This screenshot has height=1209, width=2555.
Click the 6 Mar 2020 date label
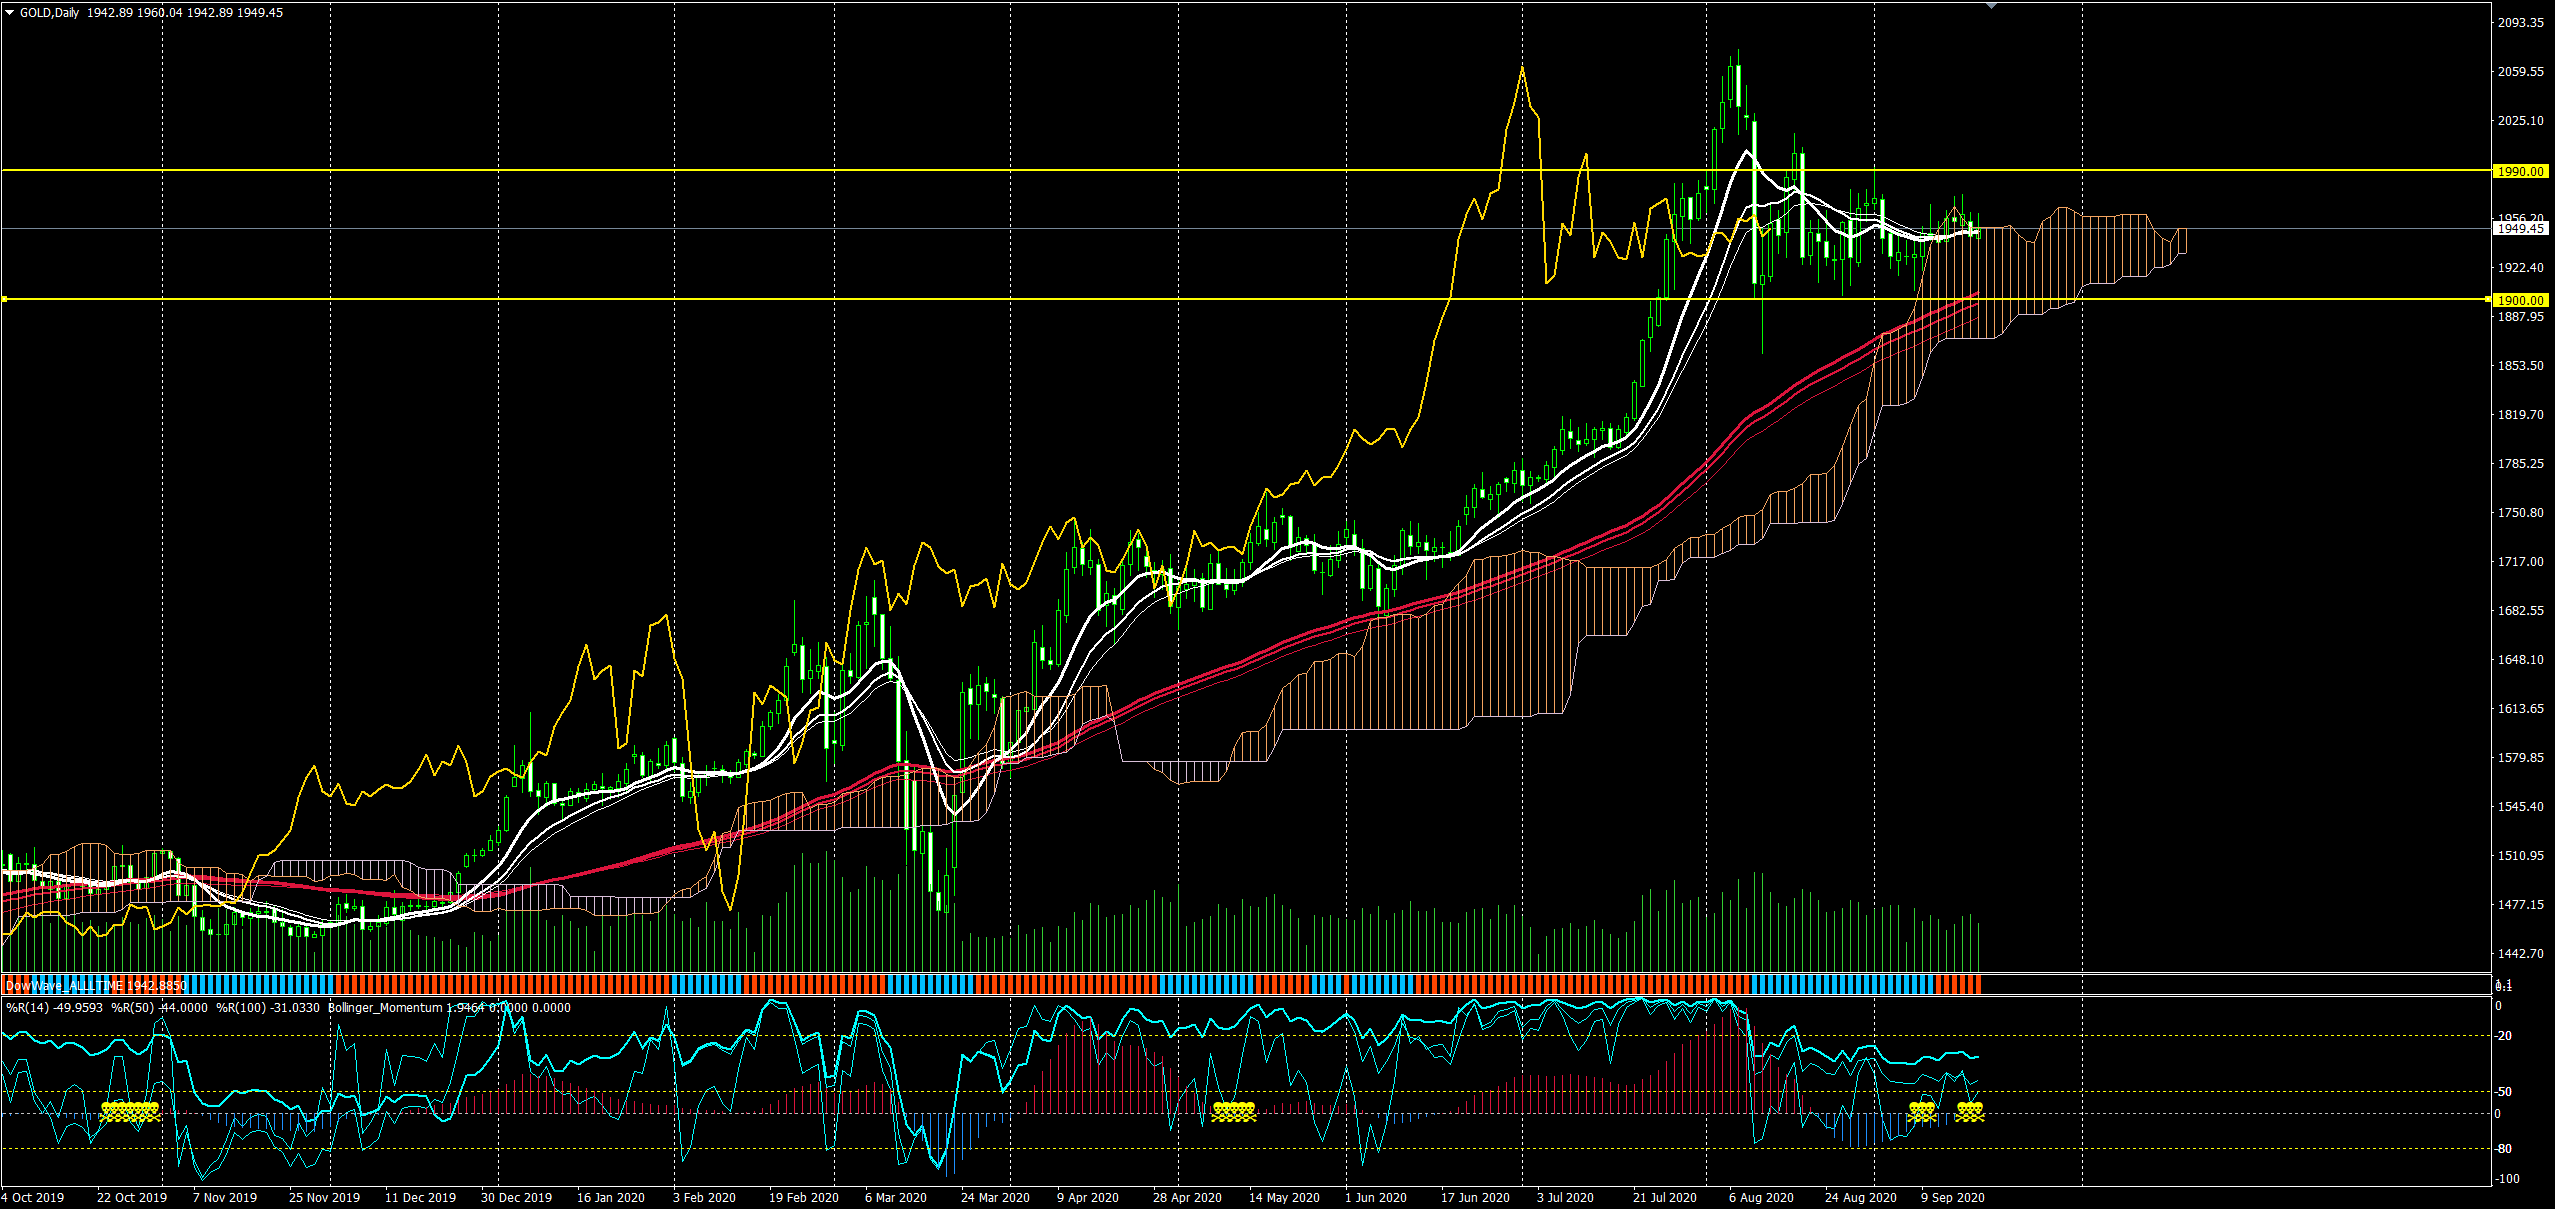[895, 1198]
